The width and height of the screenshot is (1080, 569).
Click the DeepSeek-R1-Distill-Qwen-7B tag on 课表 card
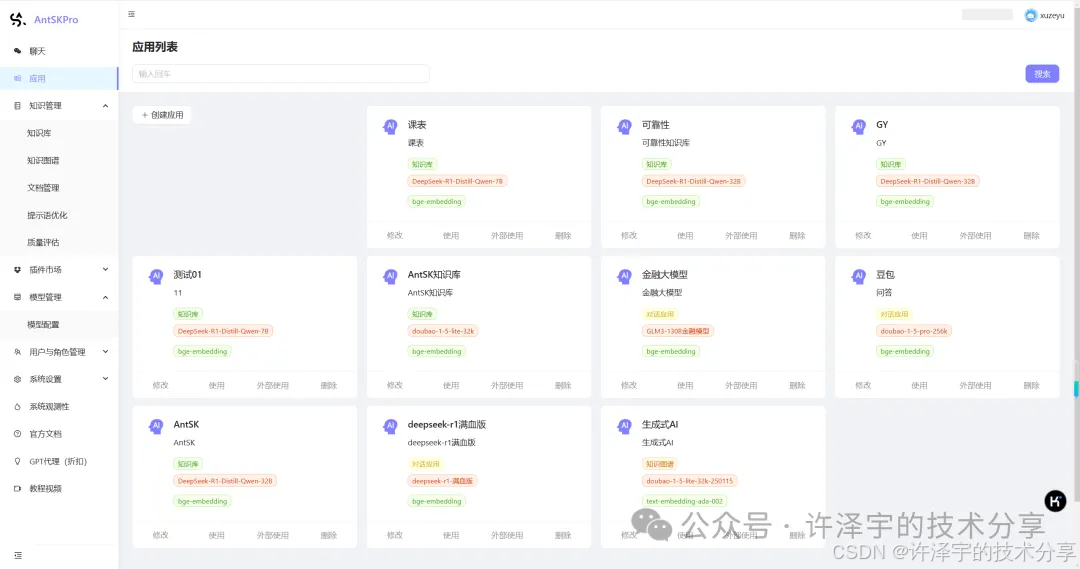click(457, 181)
